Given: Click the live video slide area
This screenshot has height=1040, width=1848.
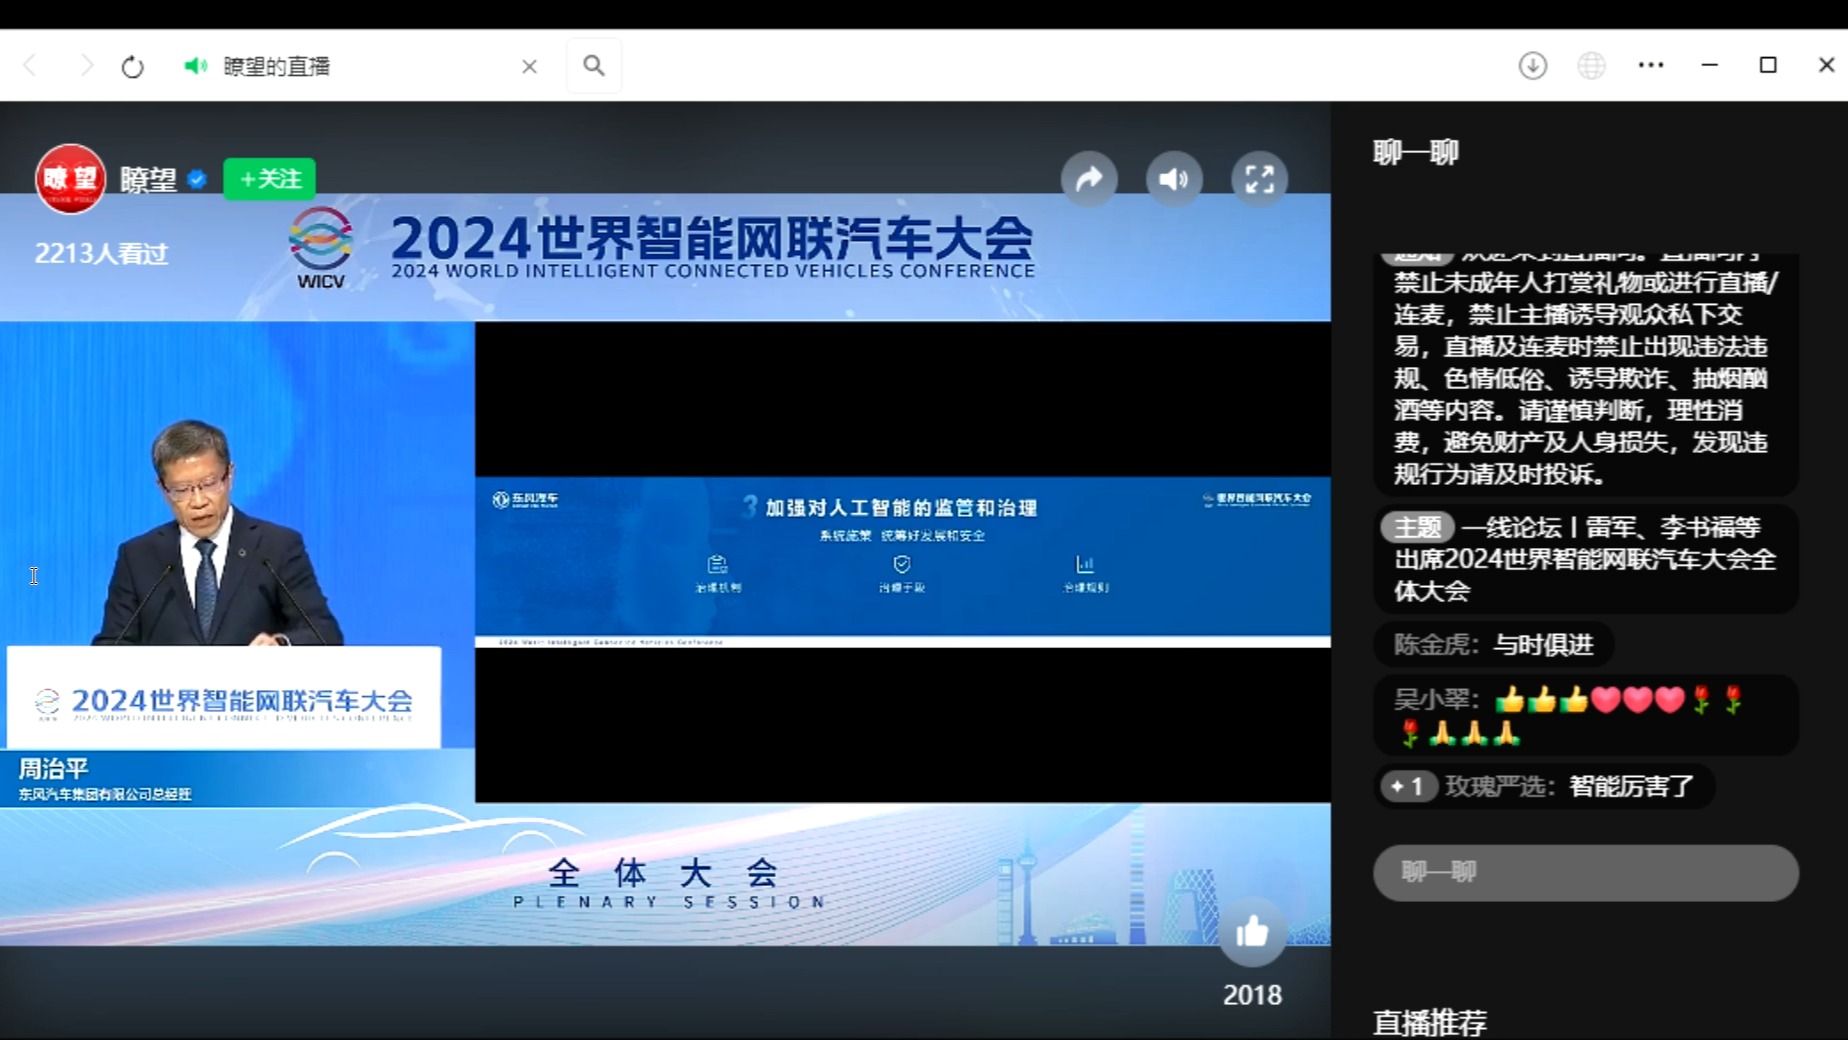Looking at the screenshot, I should [x=902, y=561].
